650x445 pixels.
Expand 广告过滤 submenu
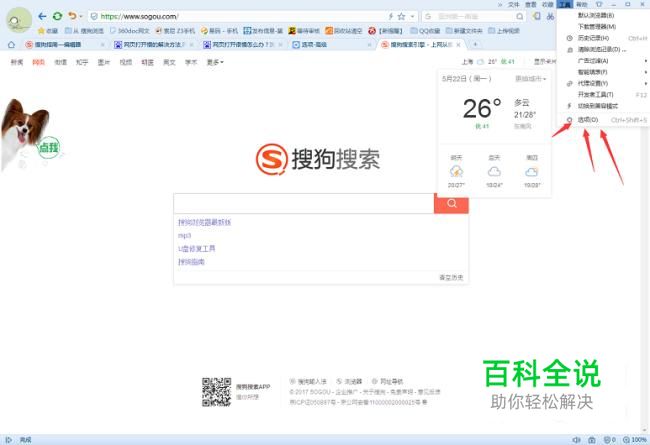[603, 61]
